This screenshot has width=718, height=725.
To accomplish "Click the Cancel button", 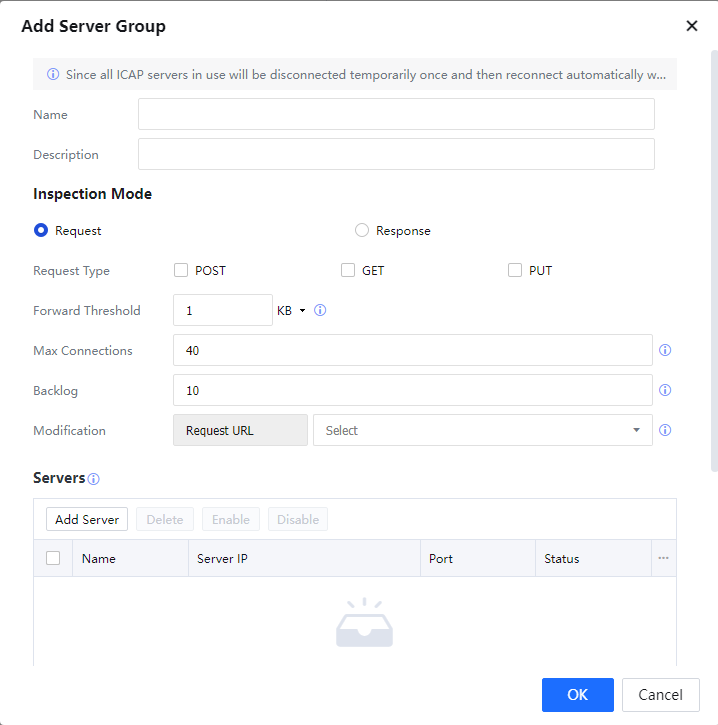I will [660, 695].
